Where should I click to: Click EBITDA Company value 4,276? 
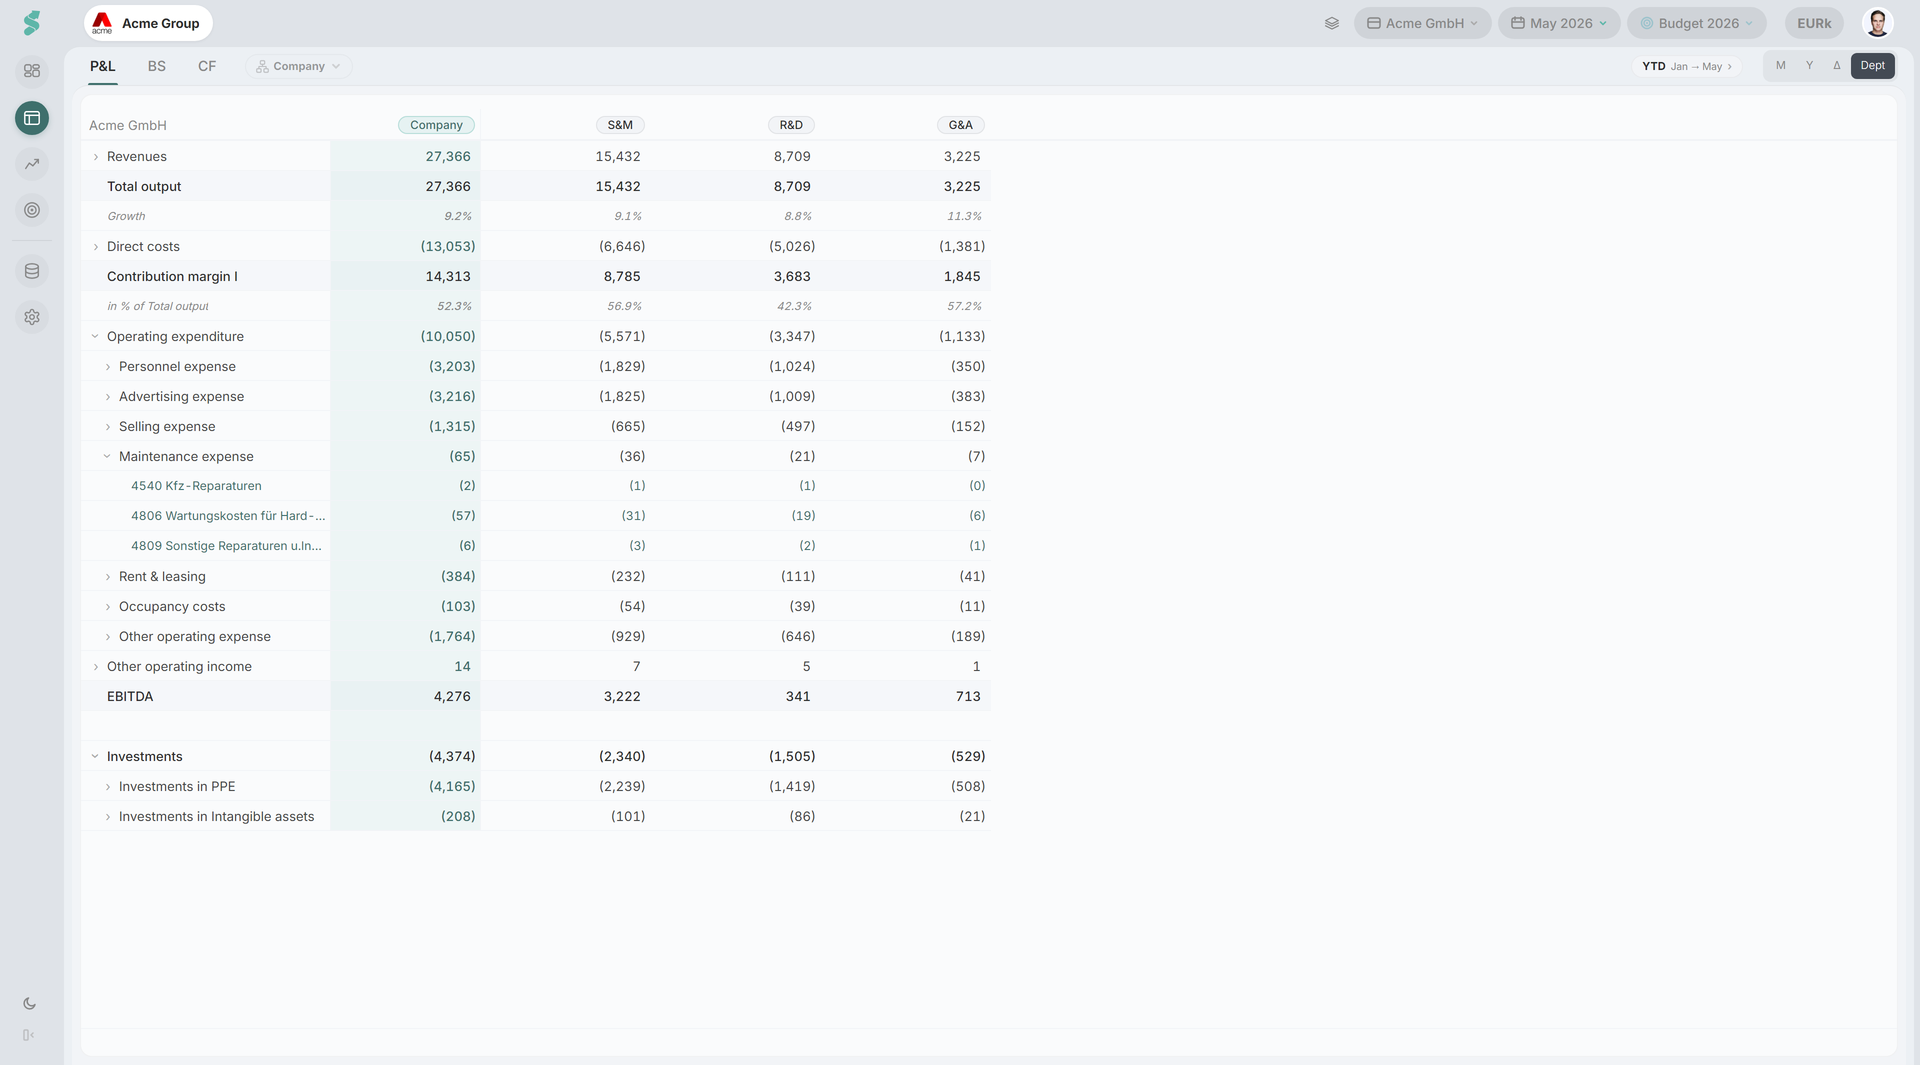[452, 697]
